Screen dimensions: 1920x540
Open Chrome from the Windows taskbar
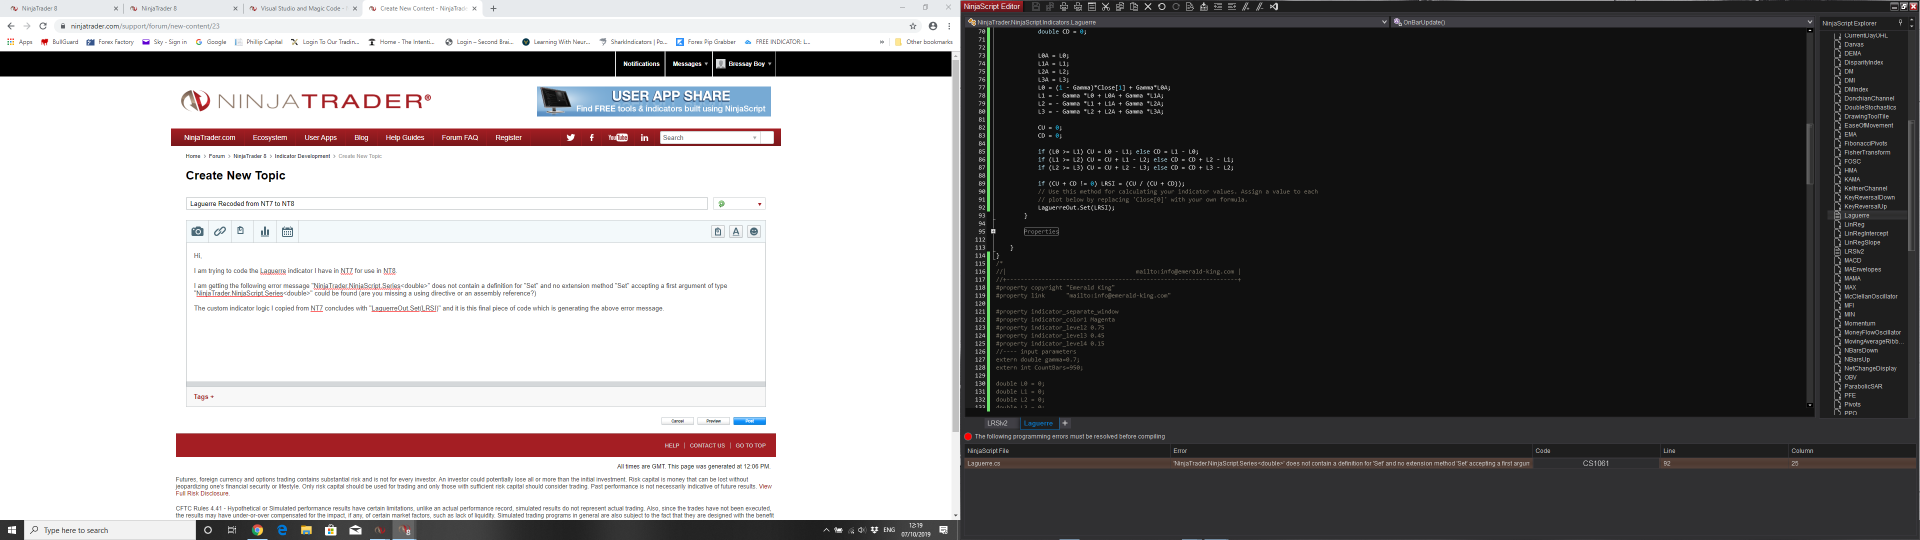tap(257, 530)
